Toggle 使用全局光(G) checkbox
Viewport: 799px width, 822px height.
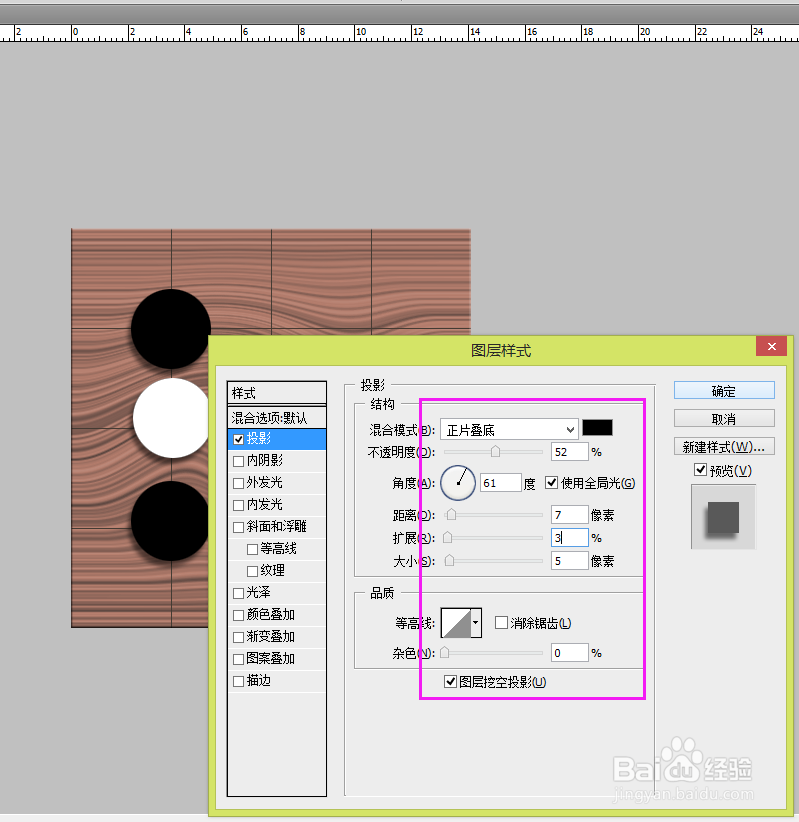[x=552, y=482]
